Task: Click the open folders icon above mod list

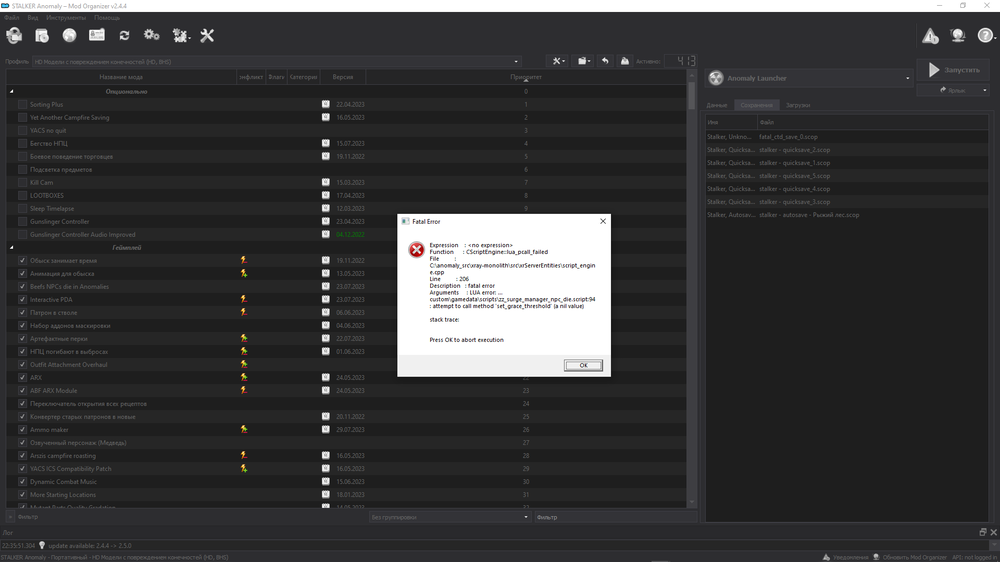Action: 584,61
